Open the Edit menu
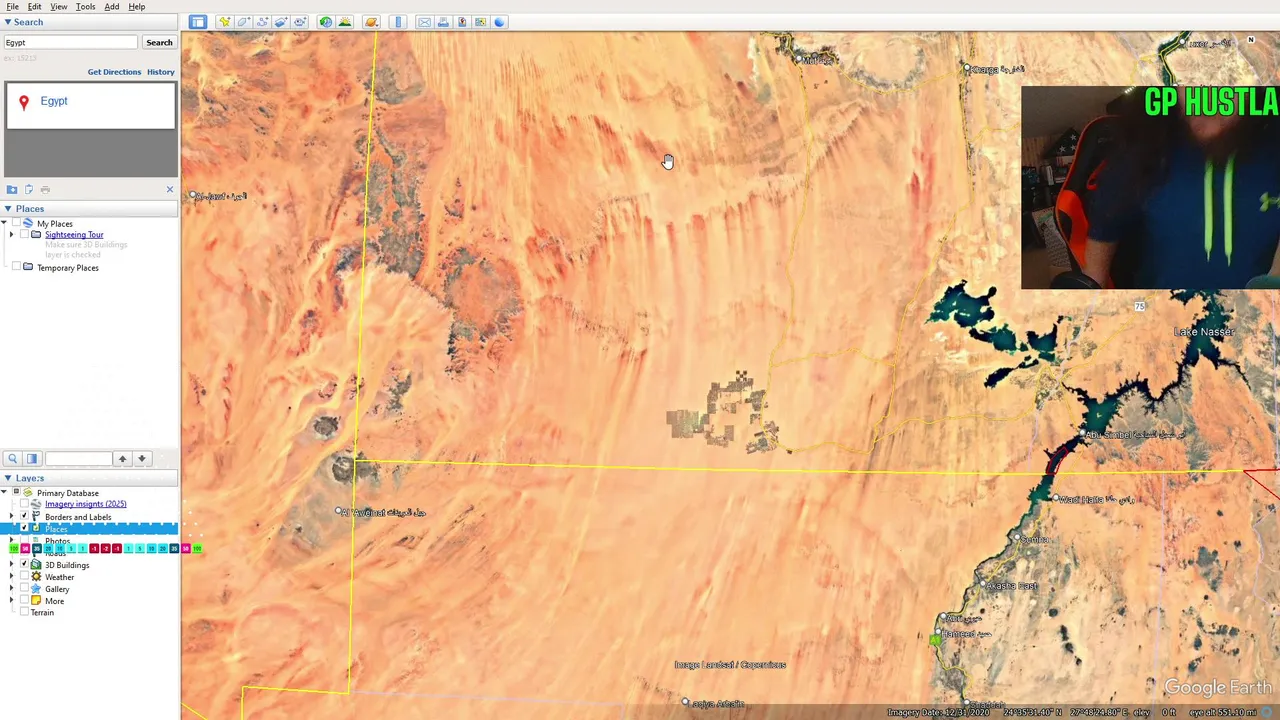Screen dimensions: 1280x720 (34, 6)
